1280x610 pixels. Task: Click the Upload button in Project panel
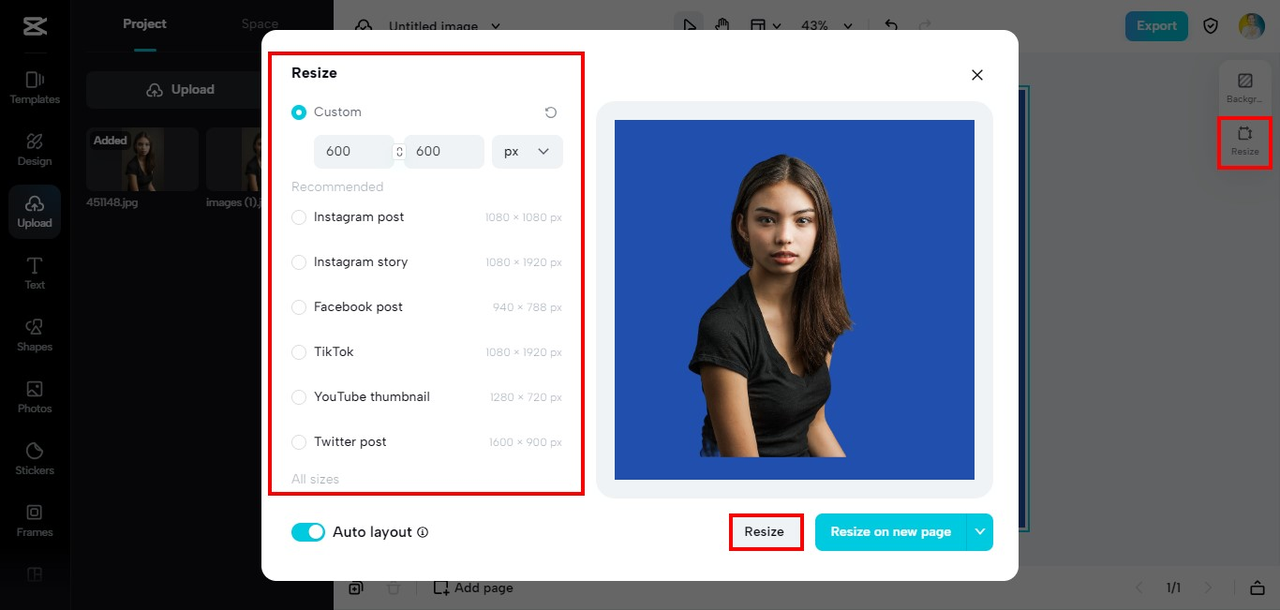coord(180,89)
